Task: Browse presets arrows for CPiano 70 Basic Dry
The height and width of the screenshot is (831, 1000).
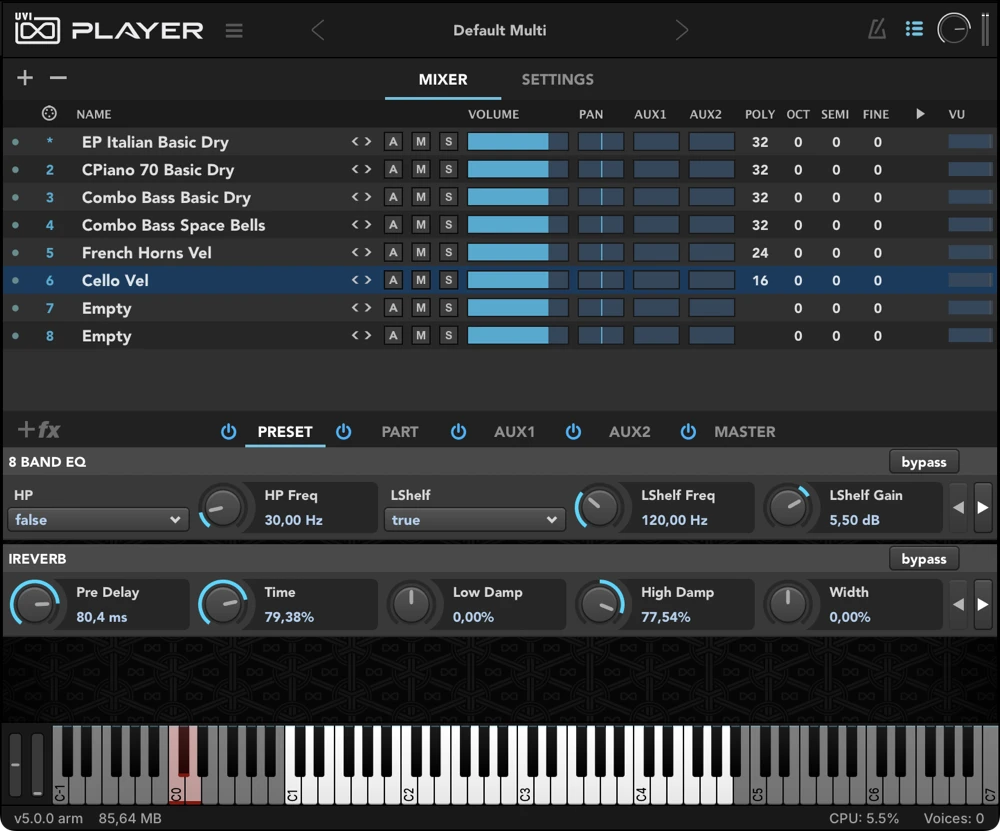Action: [361, 169]
